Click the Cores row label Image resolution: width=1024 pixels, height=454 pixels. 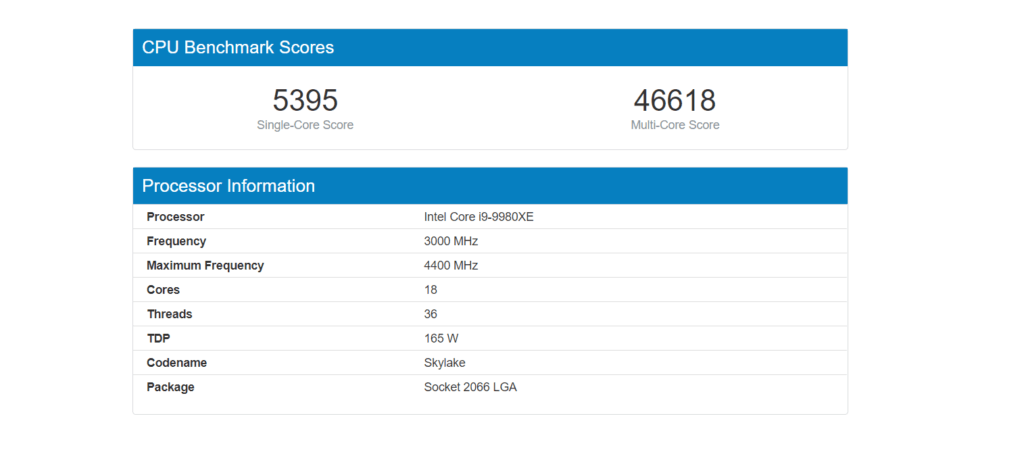(x=163, y=290)
